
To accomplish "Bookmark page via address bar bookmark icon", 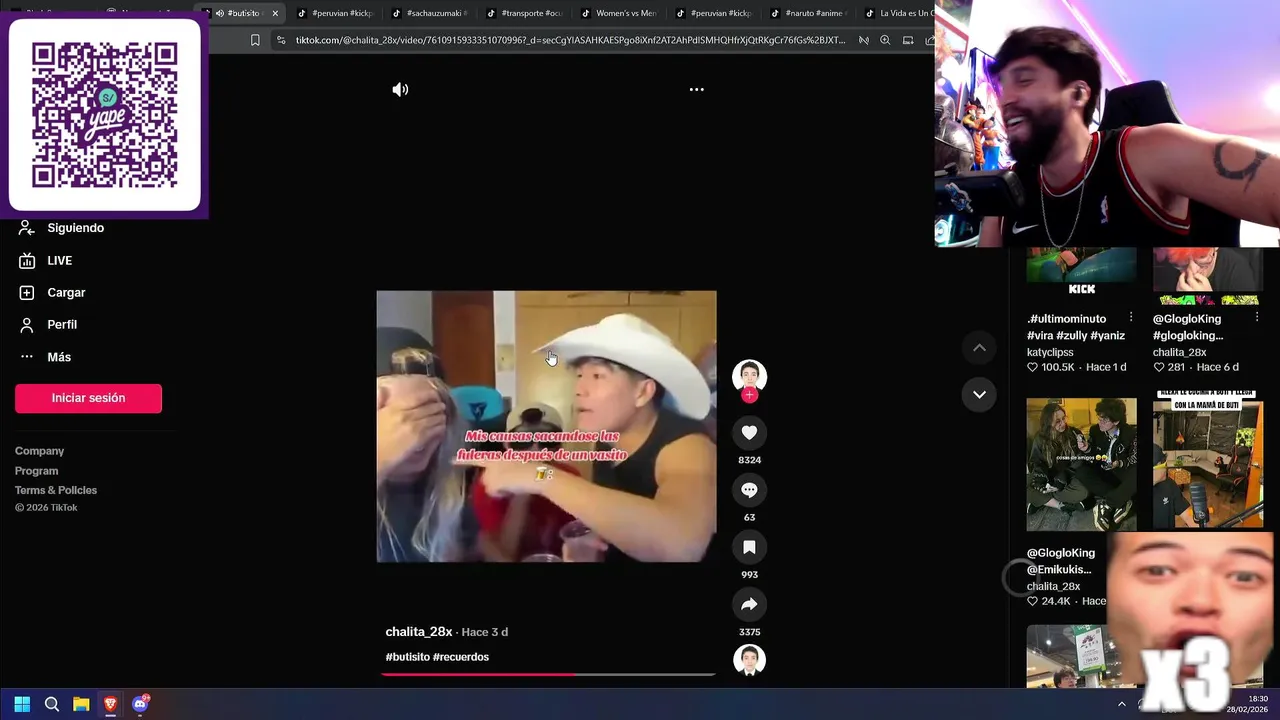I will coord(255,40).
